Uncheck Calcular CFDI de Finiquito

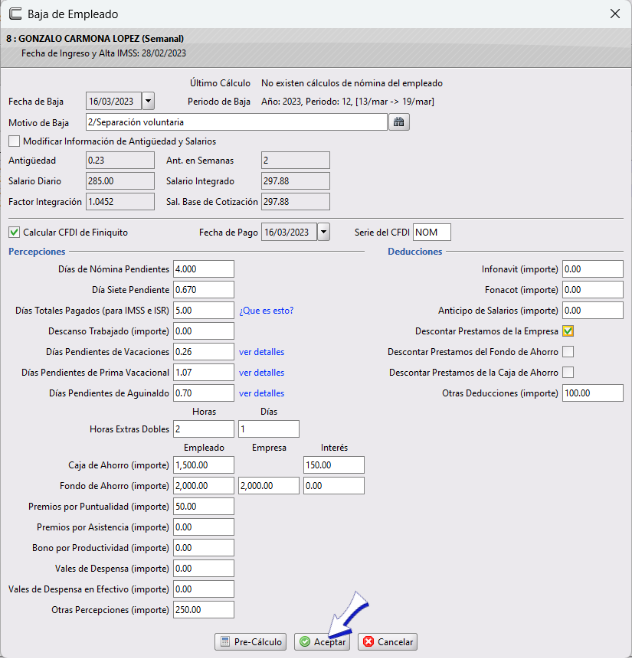(x=14, y=232)
